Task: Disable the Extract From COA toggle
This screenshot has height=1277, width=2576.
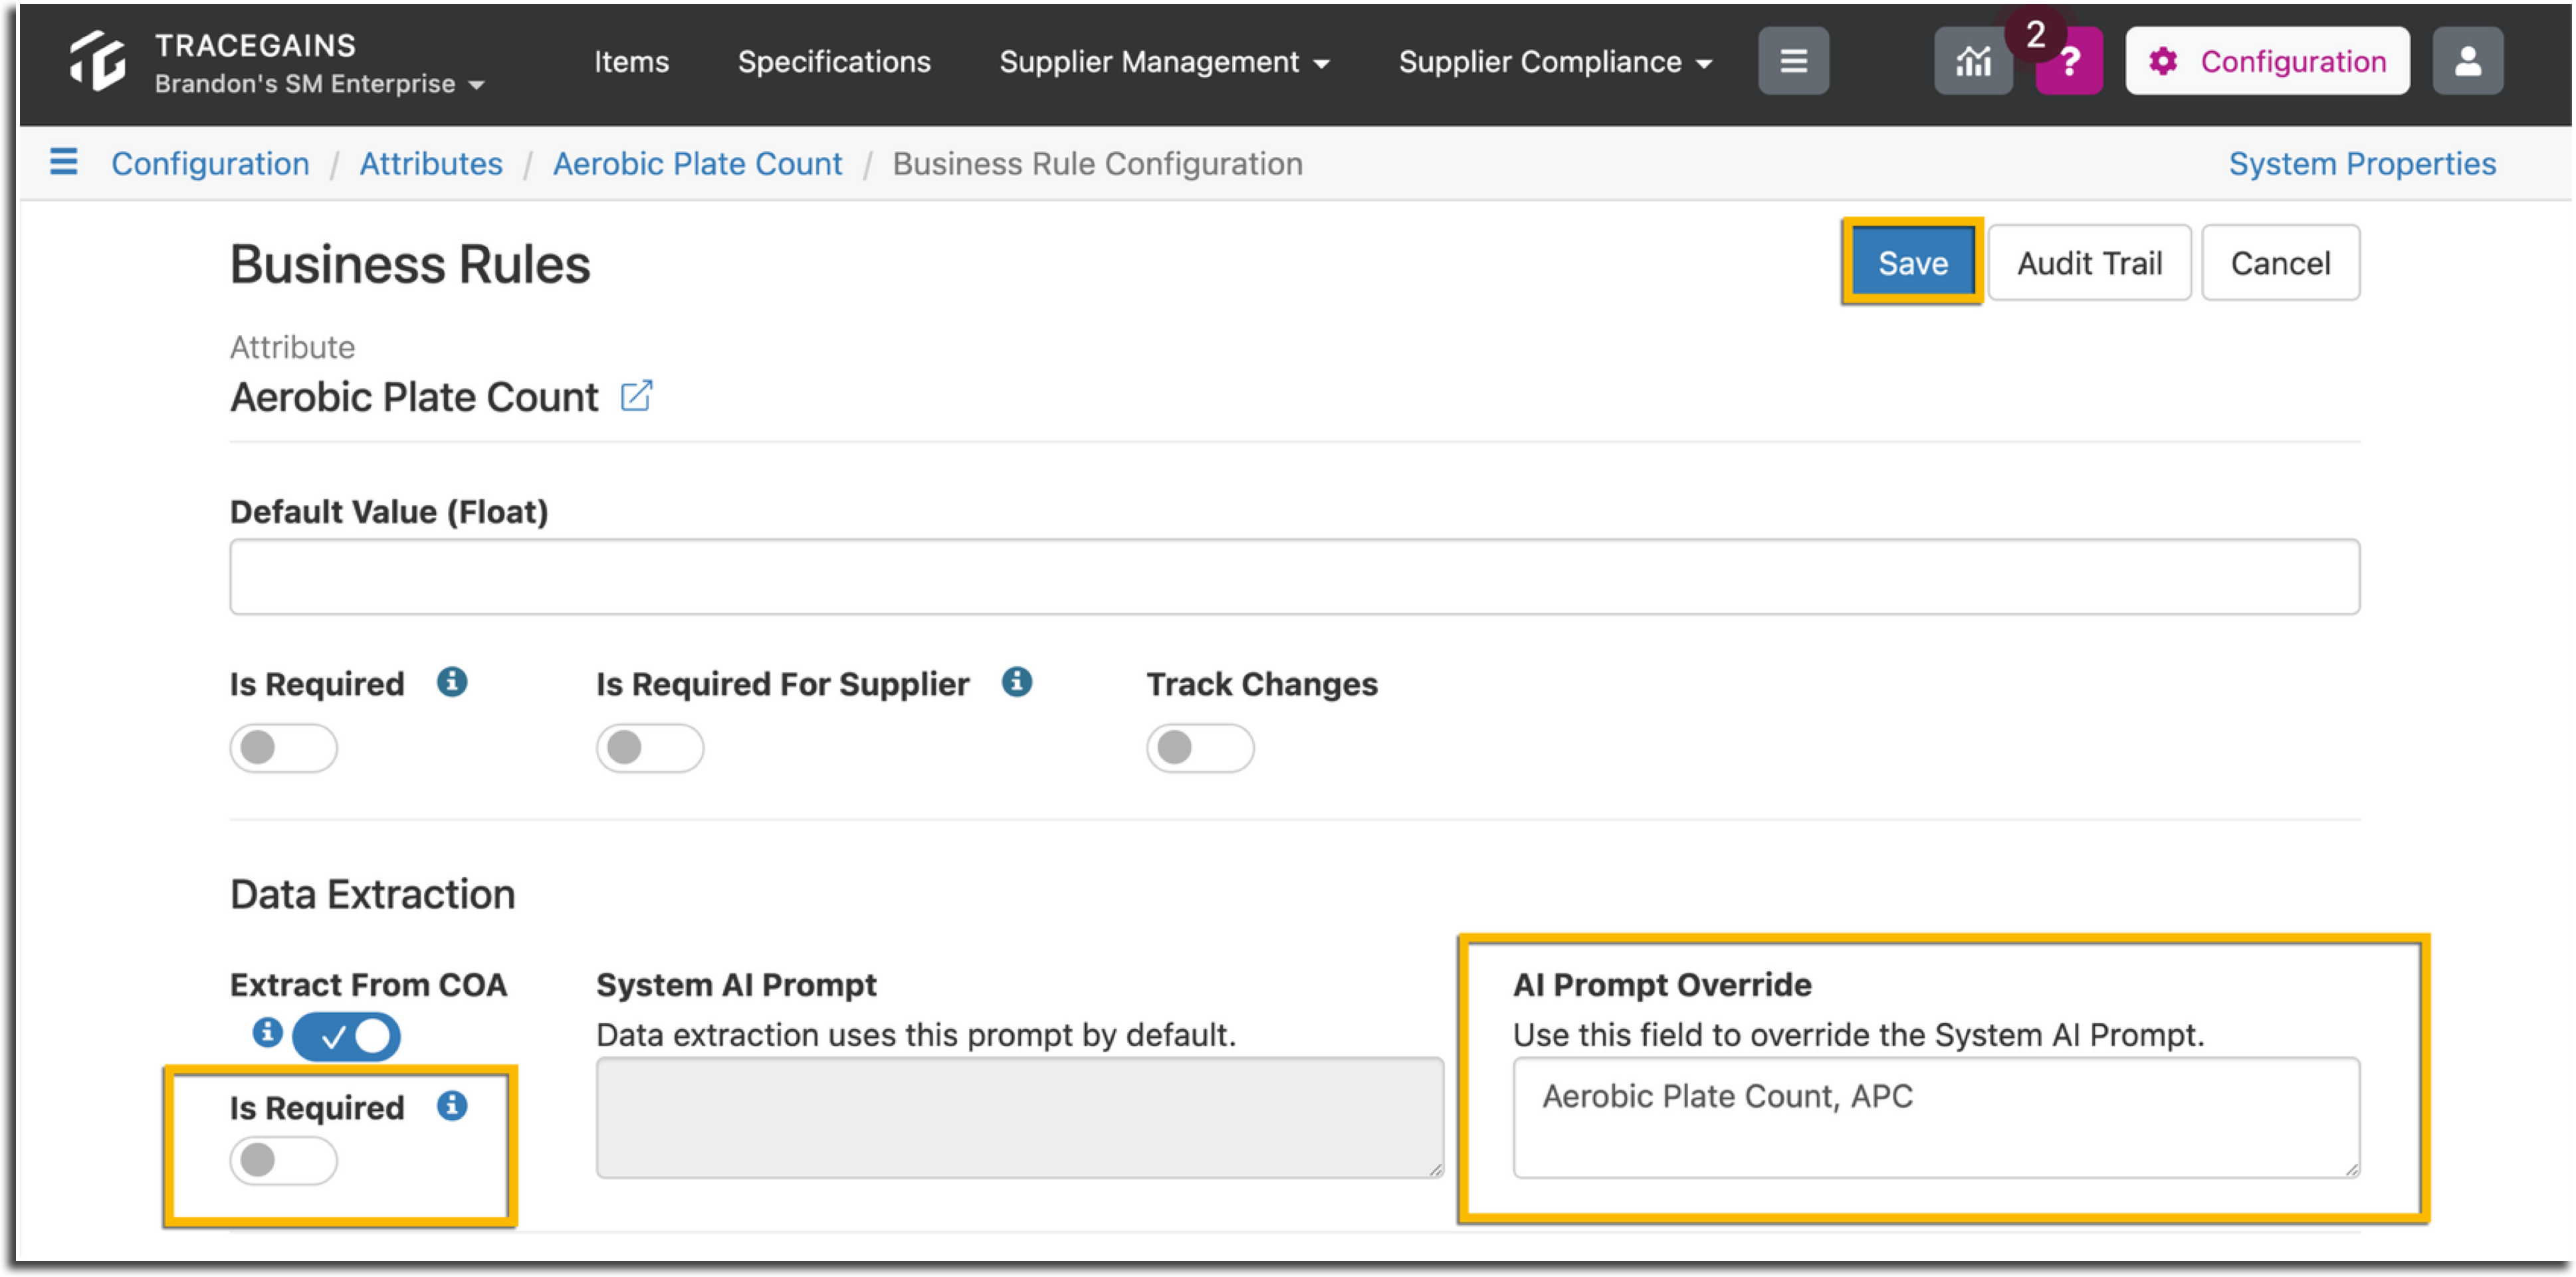Action: 346,1036
